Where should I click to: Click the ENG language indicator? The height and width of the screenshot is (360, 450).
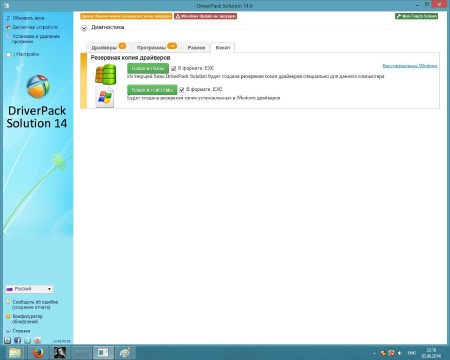click(x=412, y=353)
